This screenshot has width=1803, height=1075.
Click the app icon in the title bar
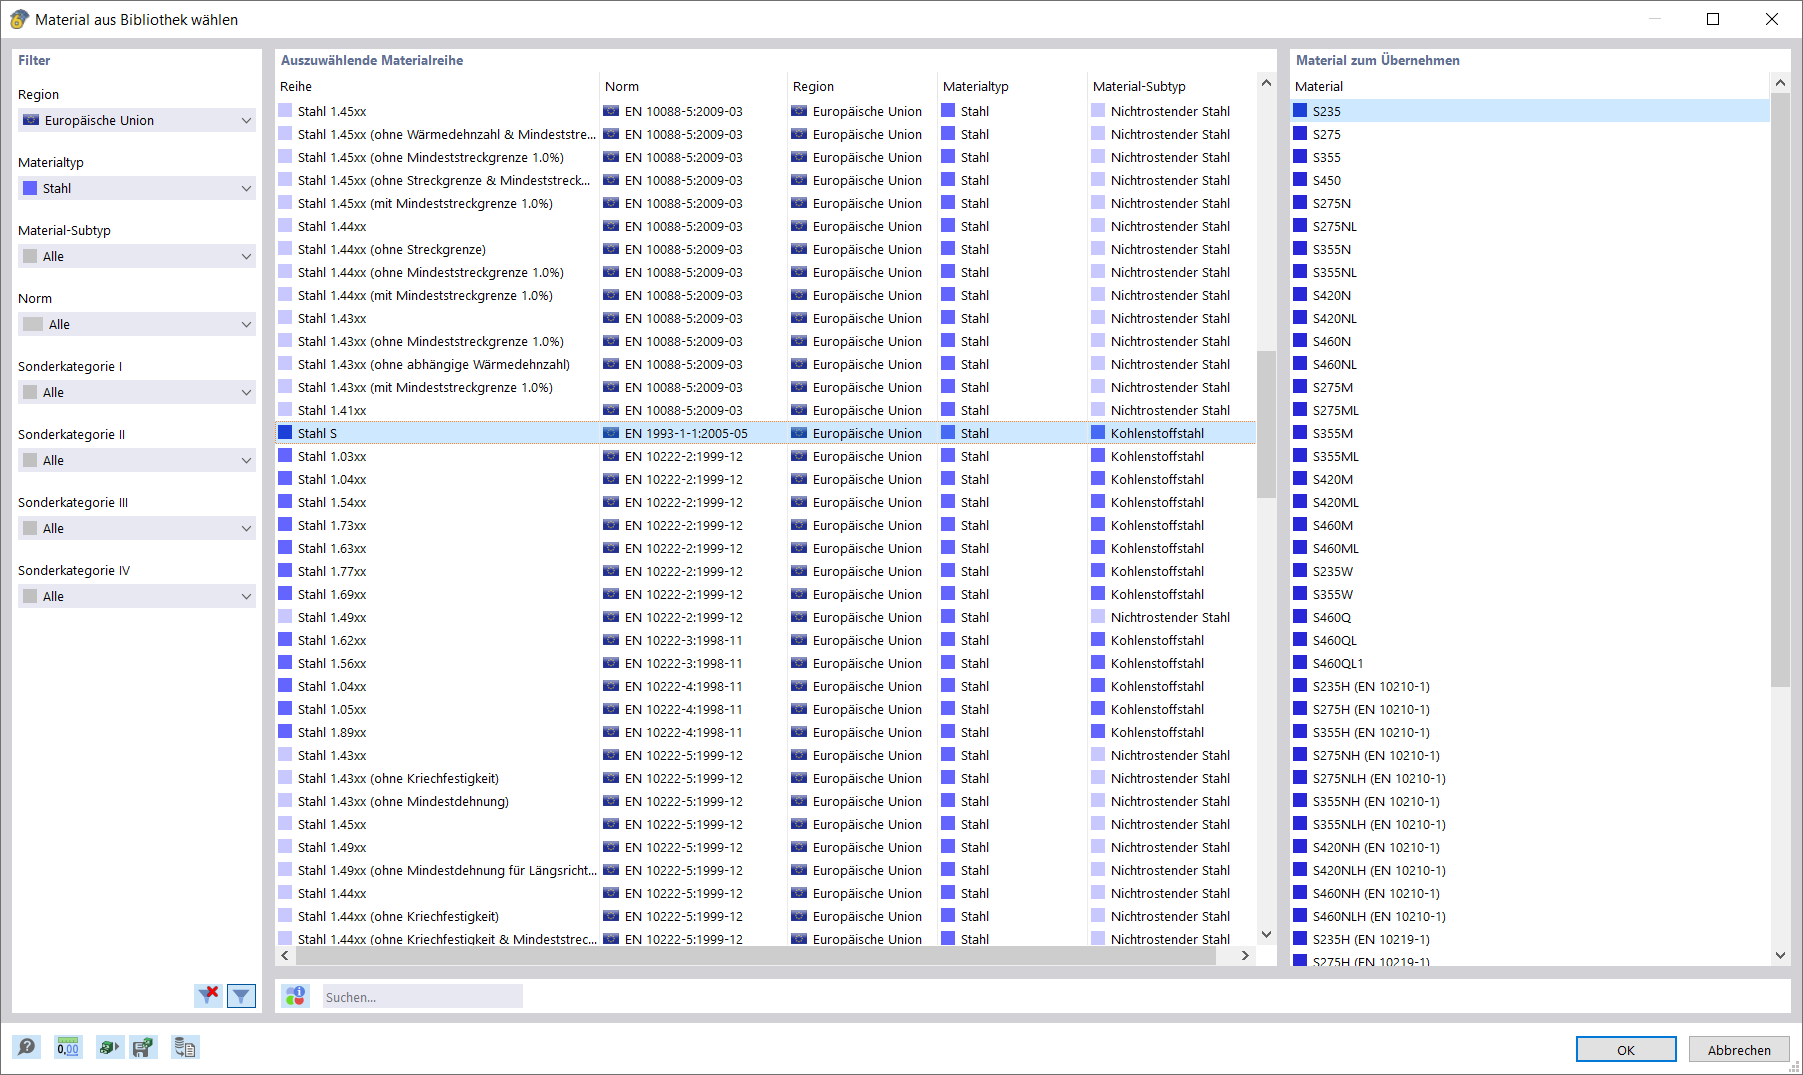click(x=19, y=20)
